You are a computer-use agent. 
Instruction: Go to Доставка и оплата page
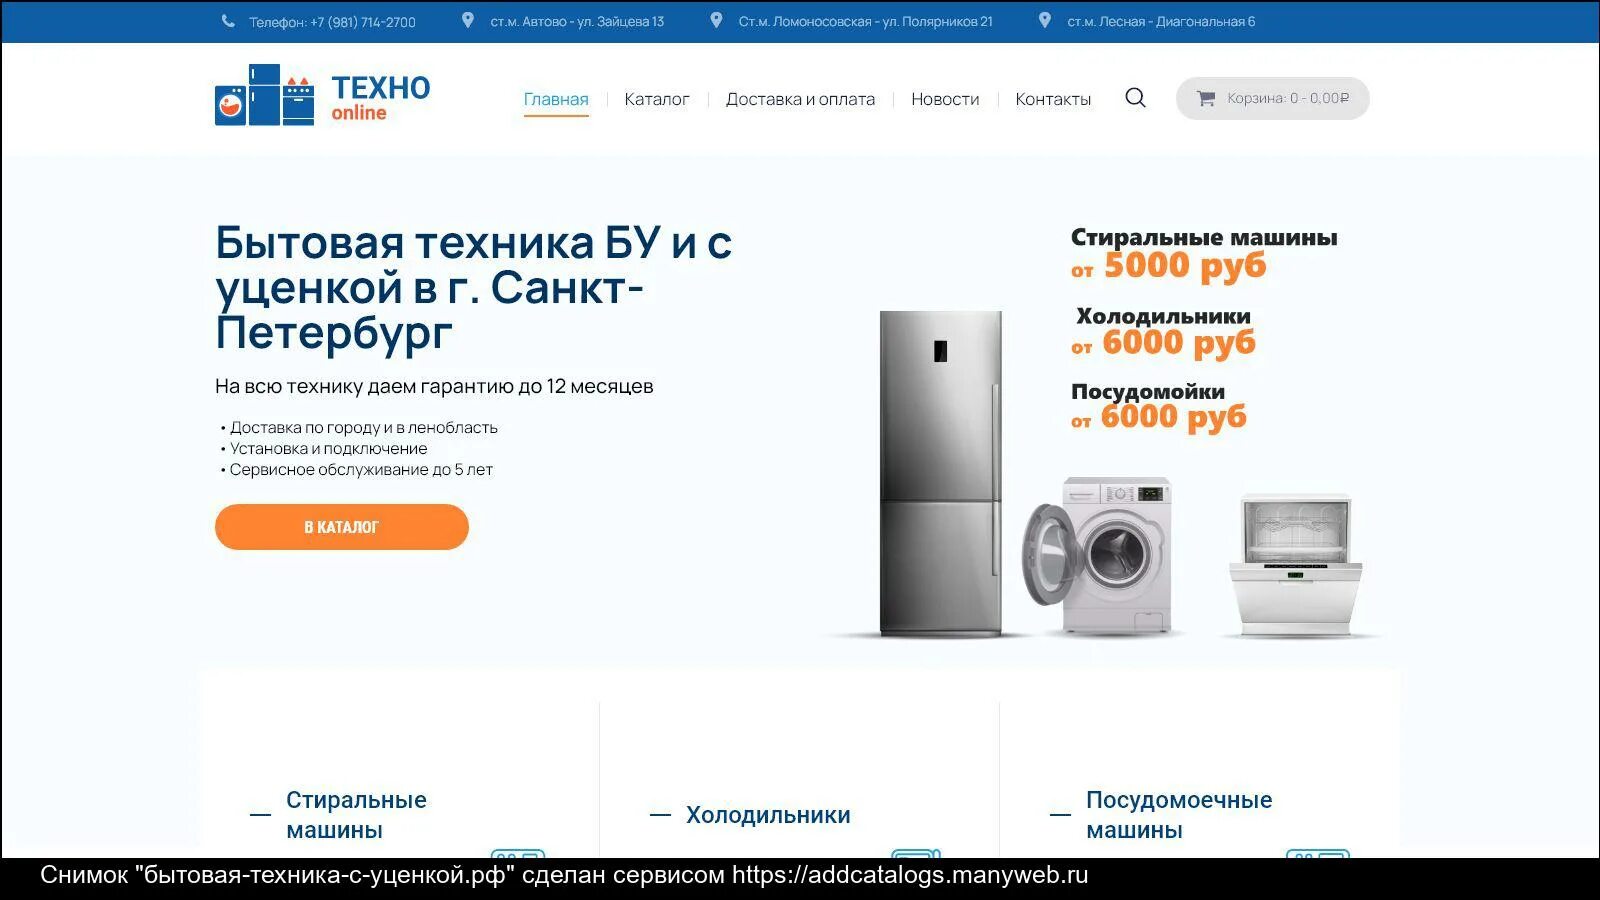(800, 99)
